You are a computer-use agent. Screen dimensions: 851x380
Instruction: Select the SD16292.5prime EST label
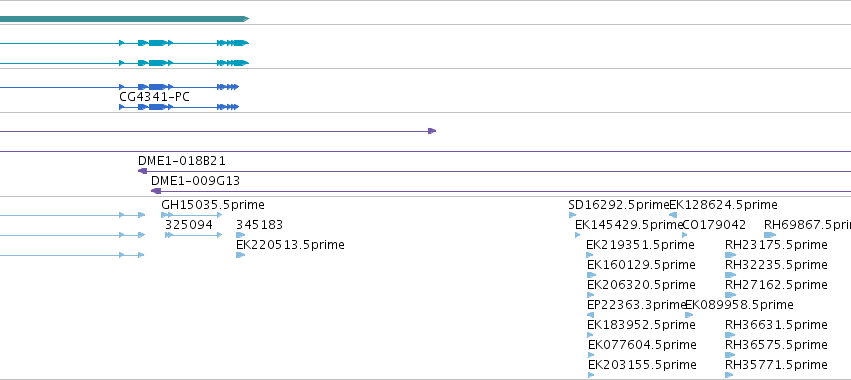[619, 205]
